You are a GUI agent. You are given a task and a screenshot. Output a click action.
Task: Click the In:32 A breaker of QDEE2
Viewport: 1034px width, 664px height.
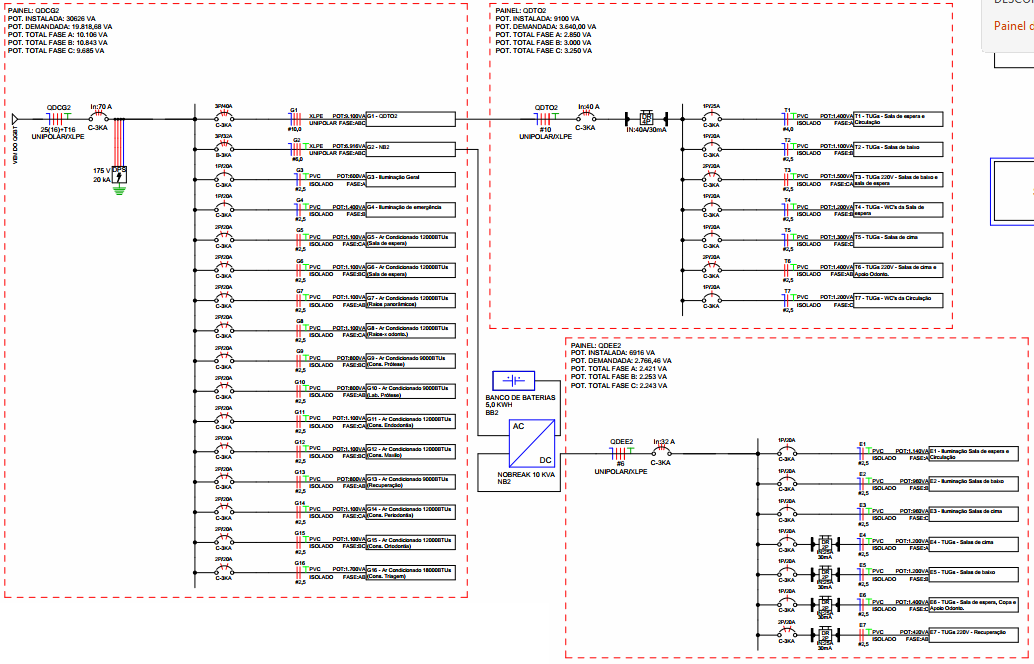coord(661,453)
